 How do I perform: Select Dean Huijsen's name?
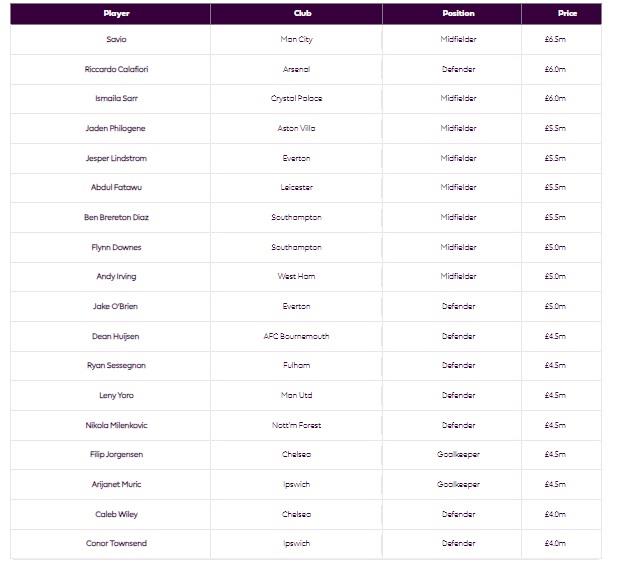(x=116, y=336)
